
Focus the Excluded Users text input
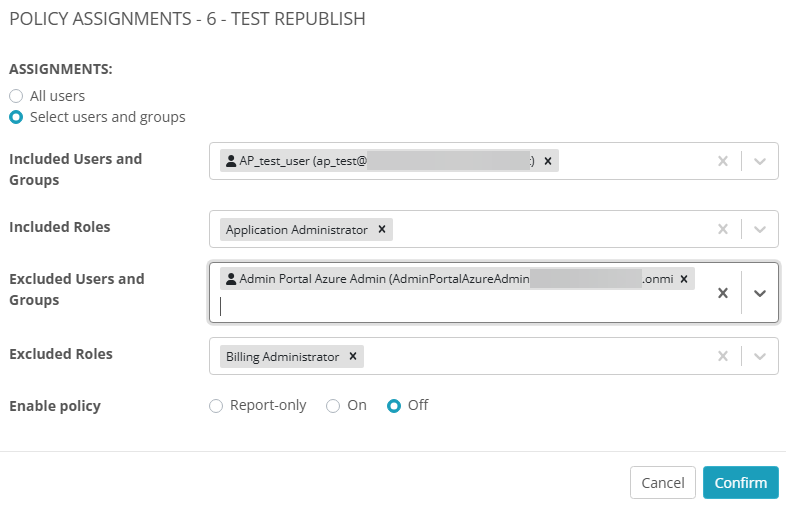[457, 306]
